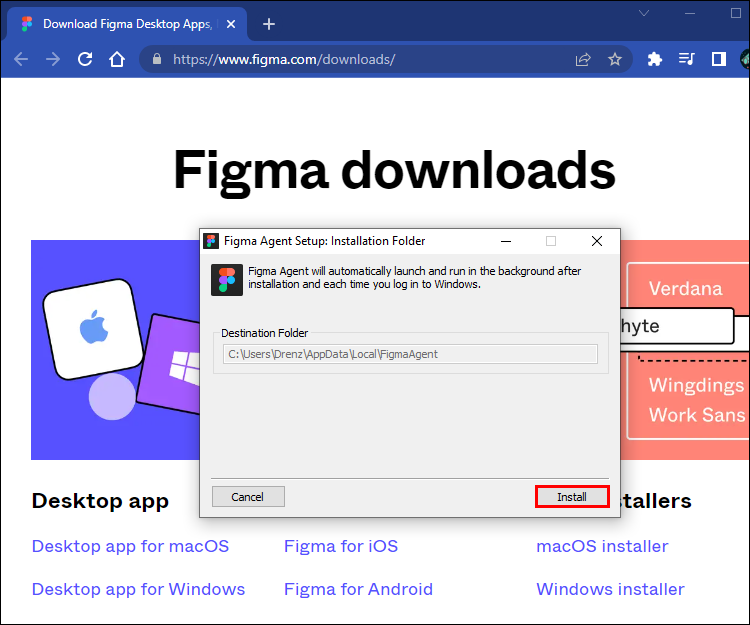Click the Destination Folder label
Image resolution: width=750 pixels, height=625 pixels.
[264, 333]
